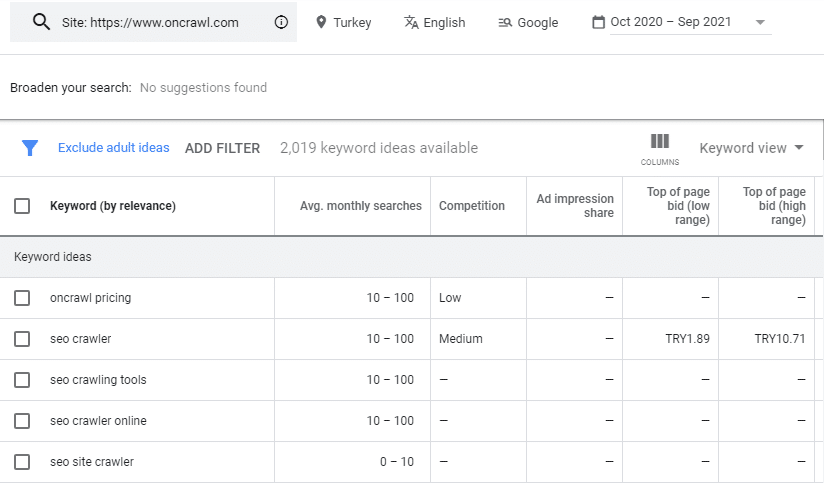Sort by Competition column header
This screenshot has height=483, width=824.
(x=471, y=205)
